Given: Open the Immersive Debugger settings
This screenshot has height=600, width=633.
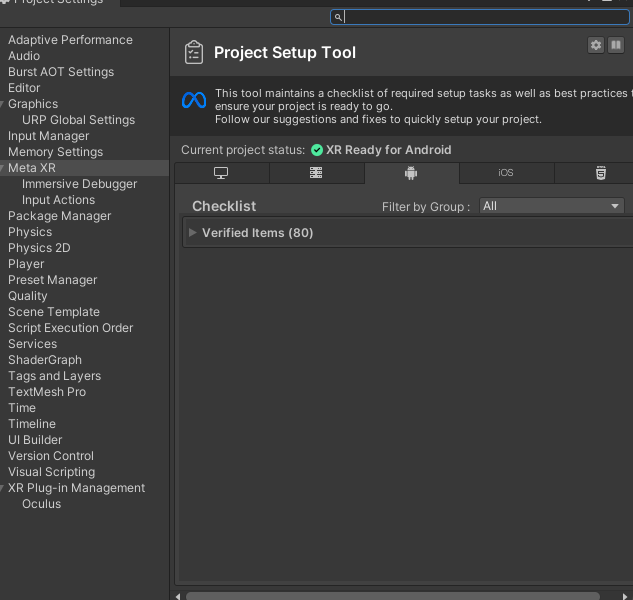Looking at the screenshot, I should (x=79, y=184).
